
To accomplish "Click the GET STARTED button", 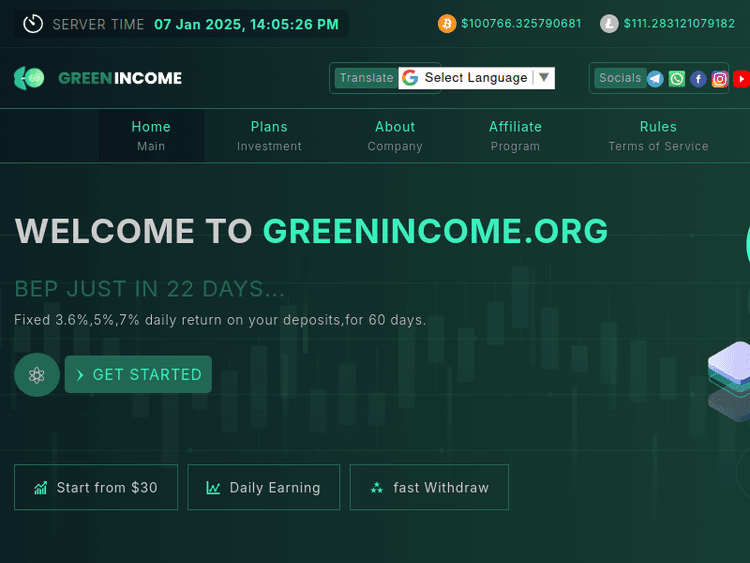I will pyautogui.click(x=138, y=375).
